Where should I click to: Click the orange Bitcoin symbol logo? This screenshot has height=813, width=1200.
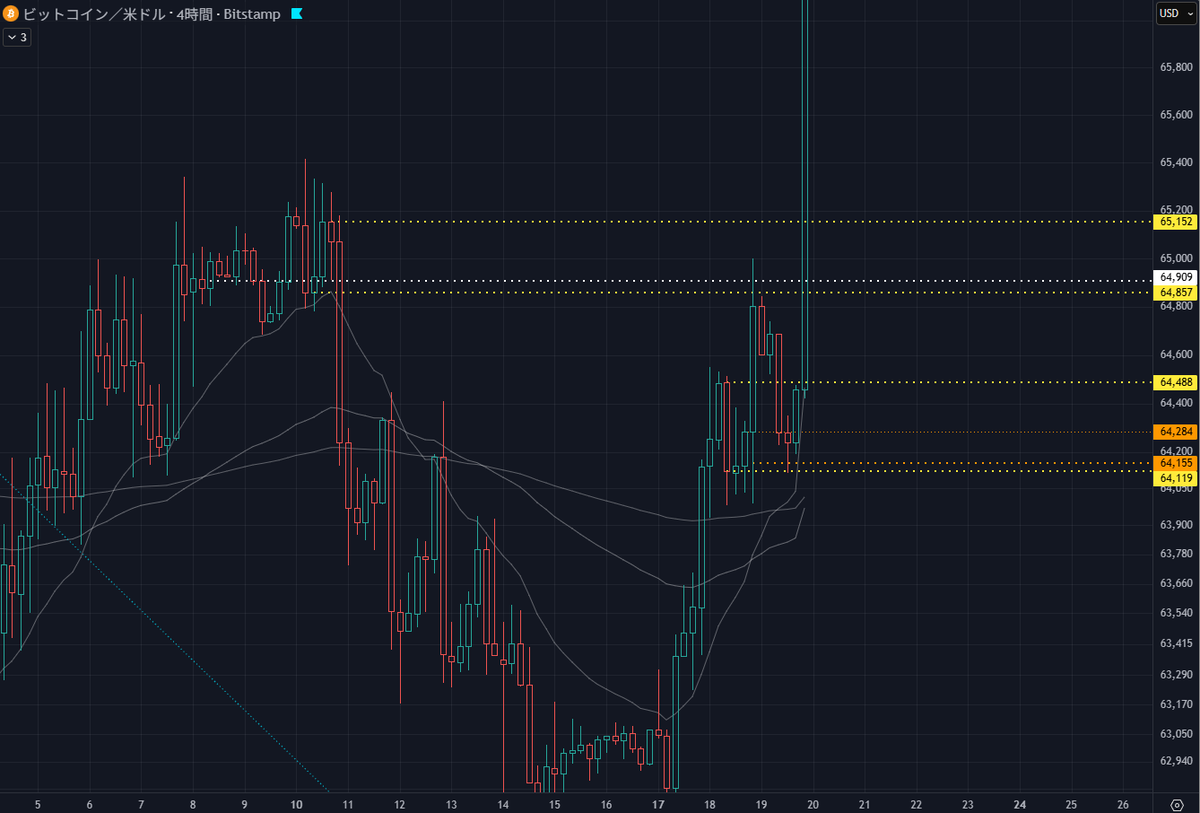click(11, 14)
